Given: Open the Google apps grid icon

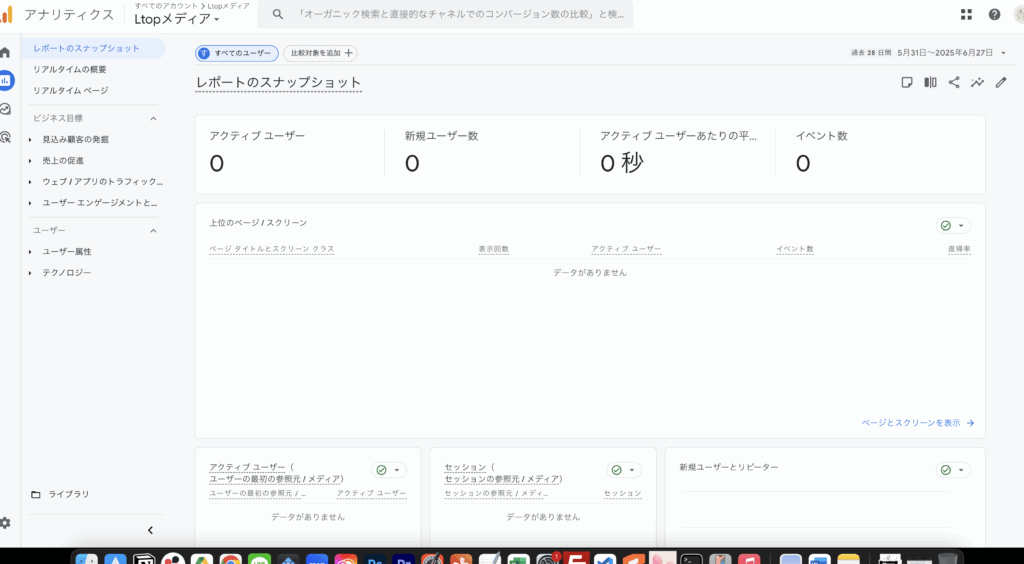Looking at the screenshot, I should tap(966, 15).
